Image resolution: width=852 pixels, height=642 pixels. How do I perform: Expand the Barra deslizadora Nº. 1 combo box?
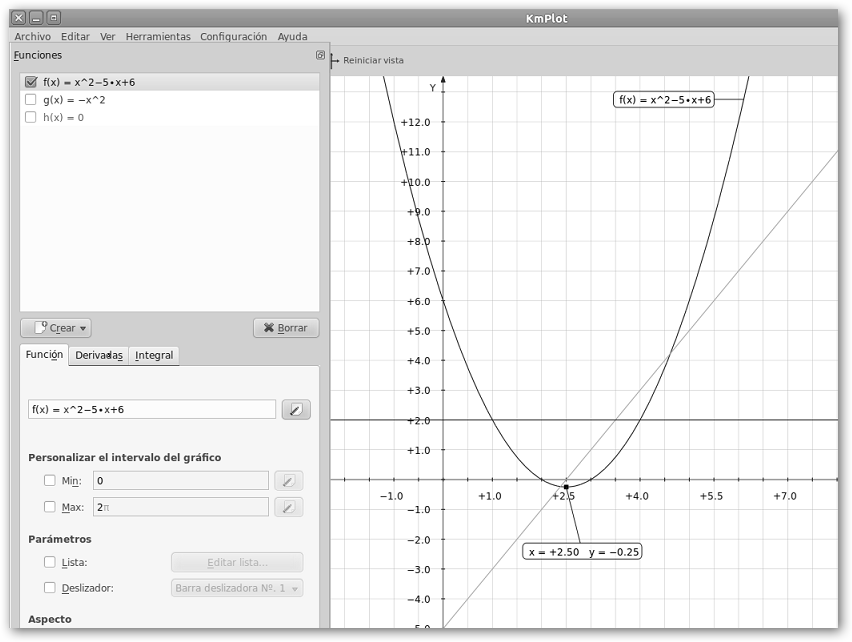tap(237, 588)
